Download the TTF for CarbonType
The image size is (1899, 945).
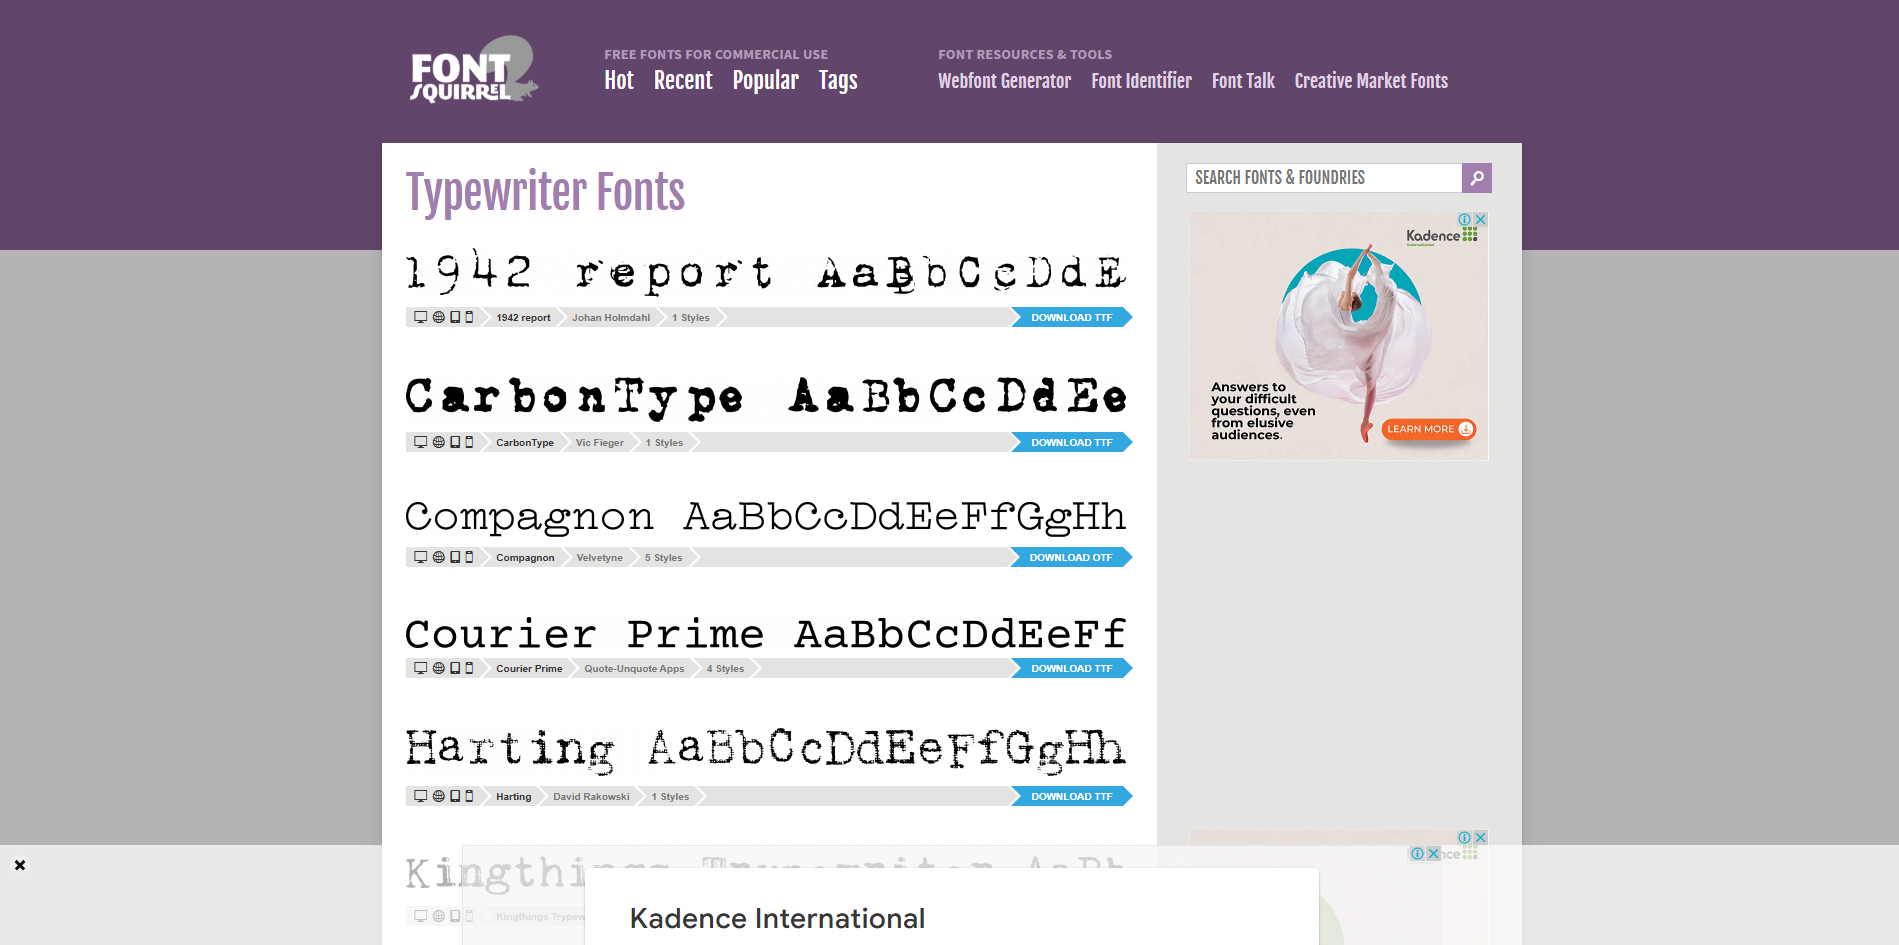tap(1071, 442)
